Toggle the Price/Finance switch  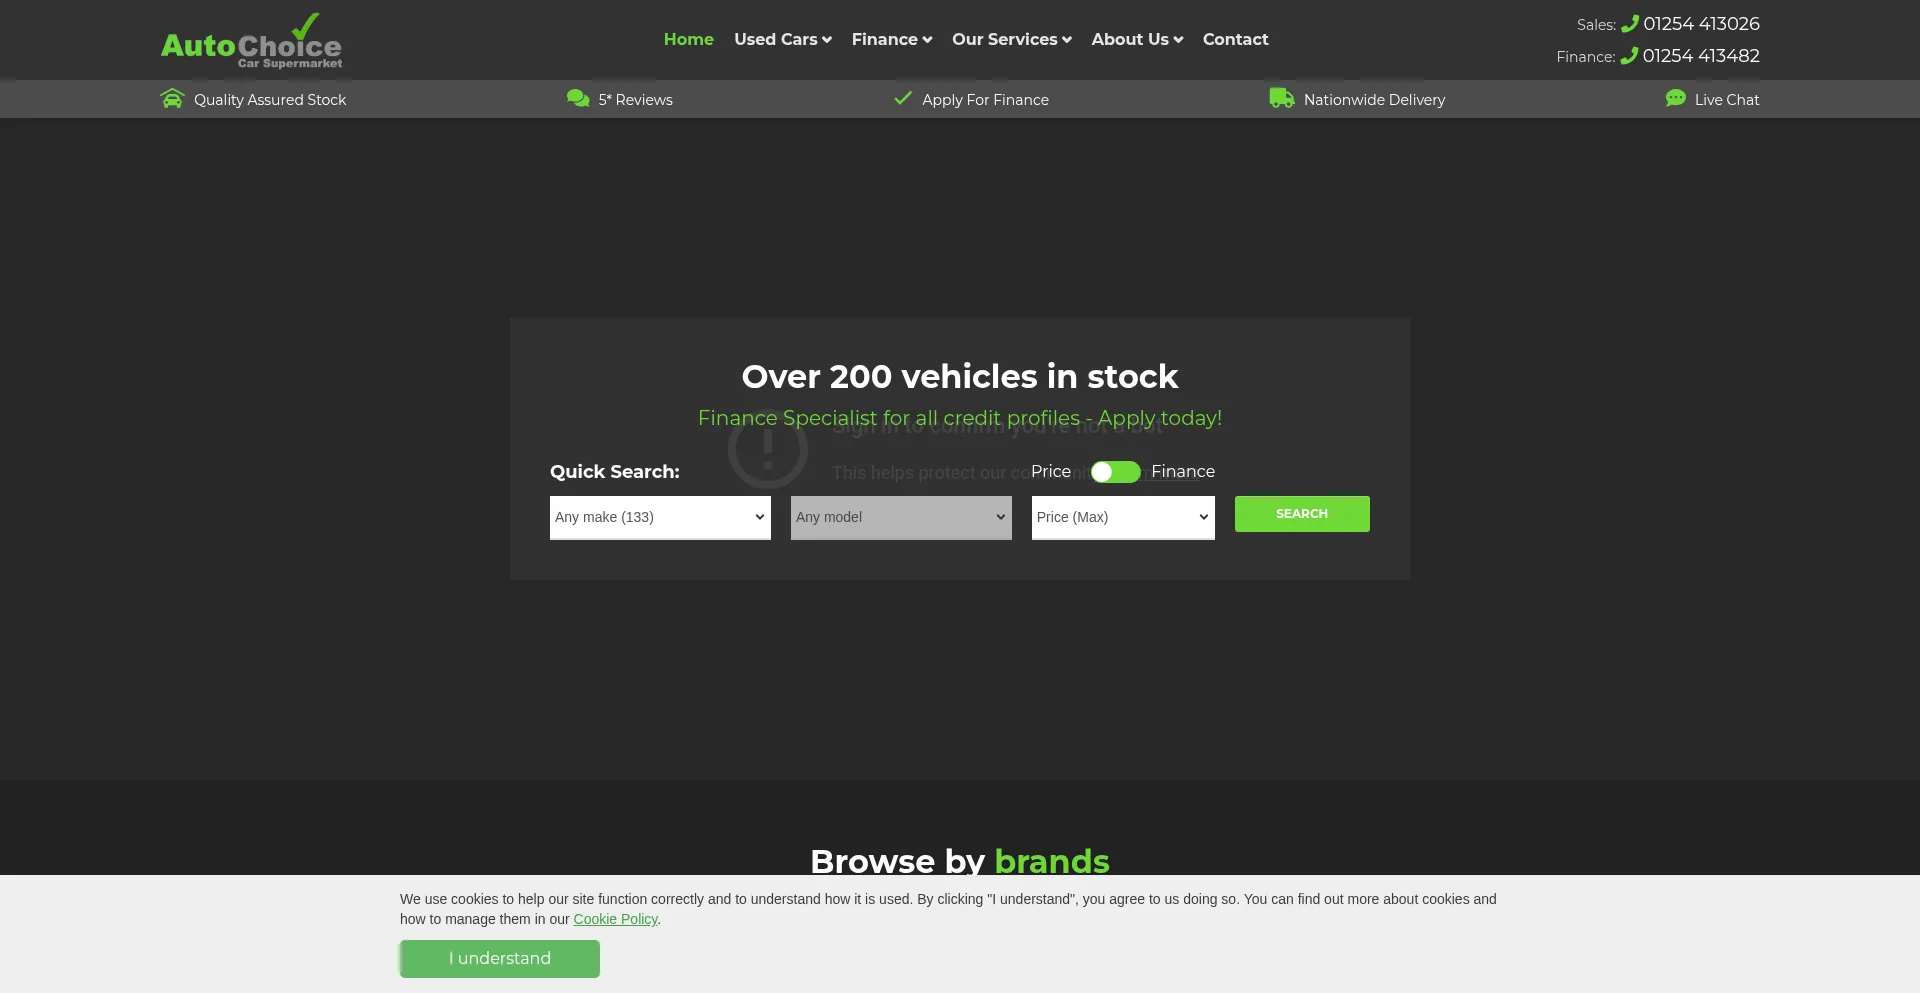pos(1115,472)
